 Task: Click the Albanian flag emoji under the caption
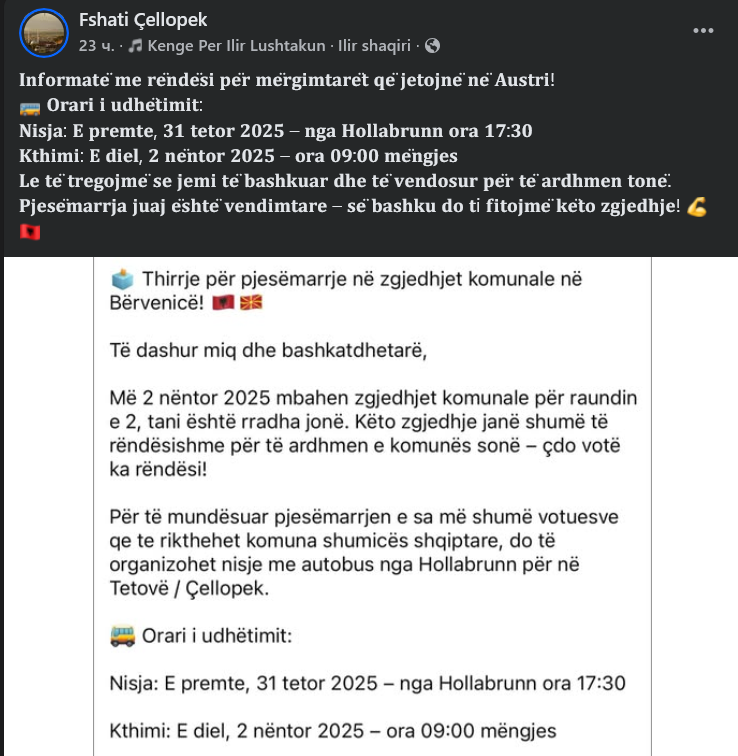29,233
